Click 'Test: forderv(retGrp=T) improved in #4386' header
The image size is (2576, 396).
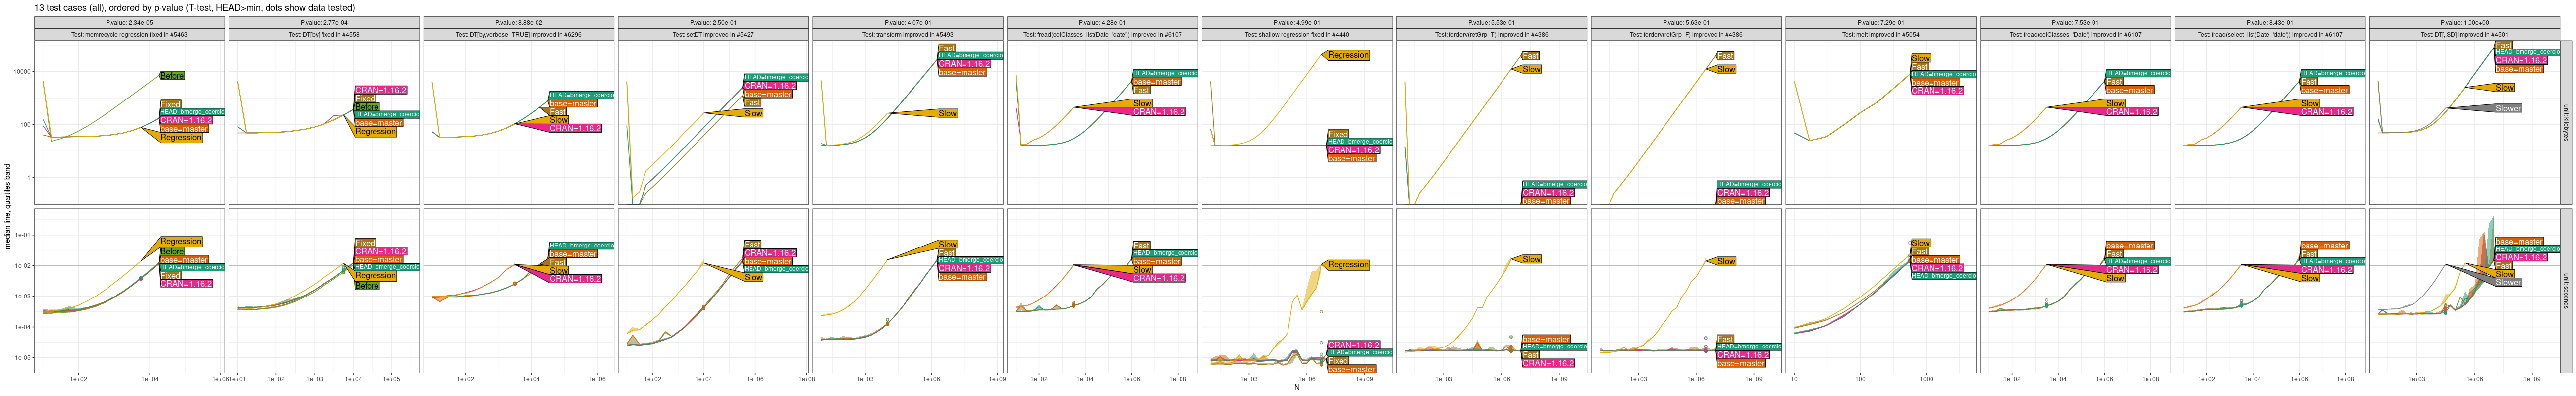coord(1491,34)
